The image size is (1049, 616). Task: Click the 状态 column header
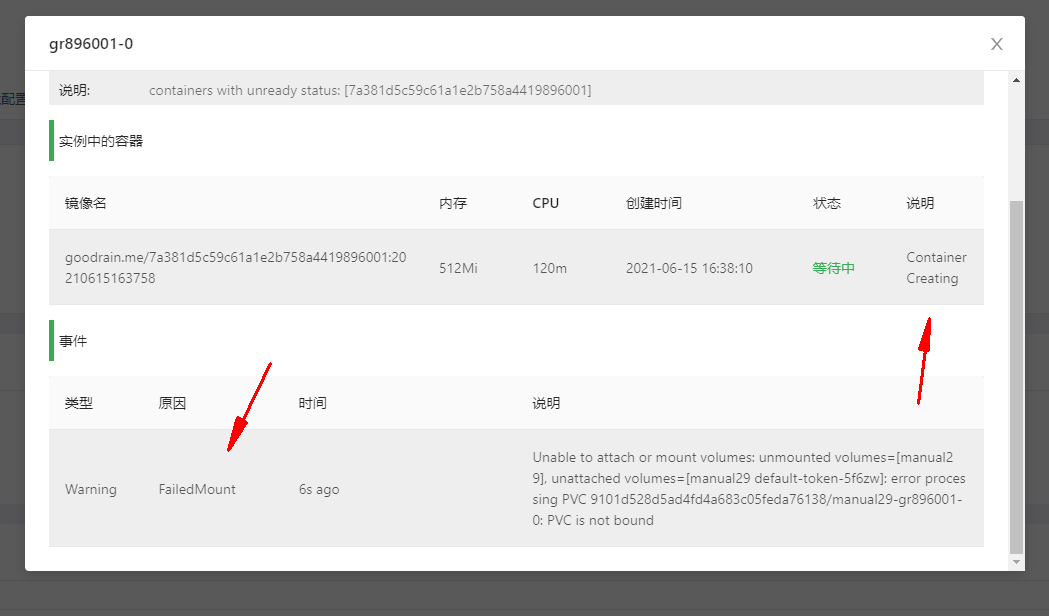point(827,203)
